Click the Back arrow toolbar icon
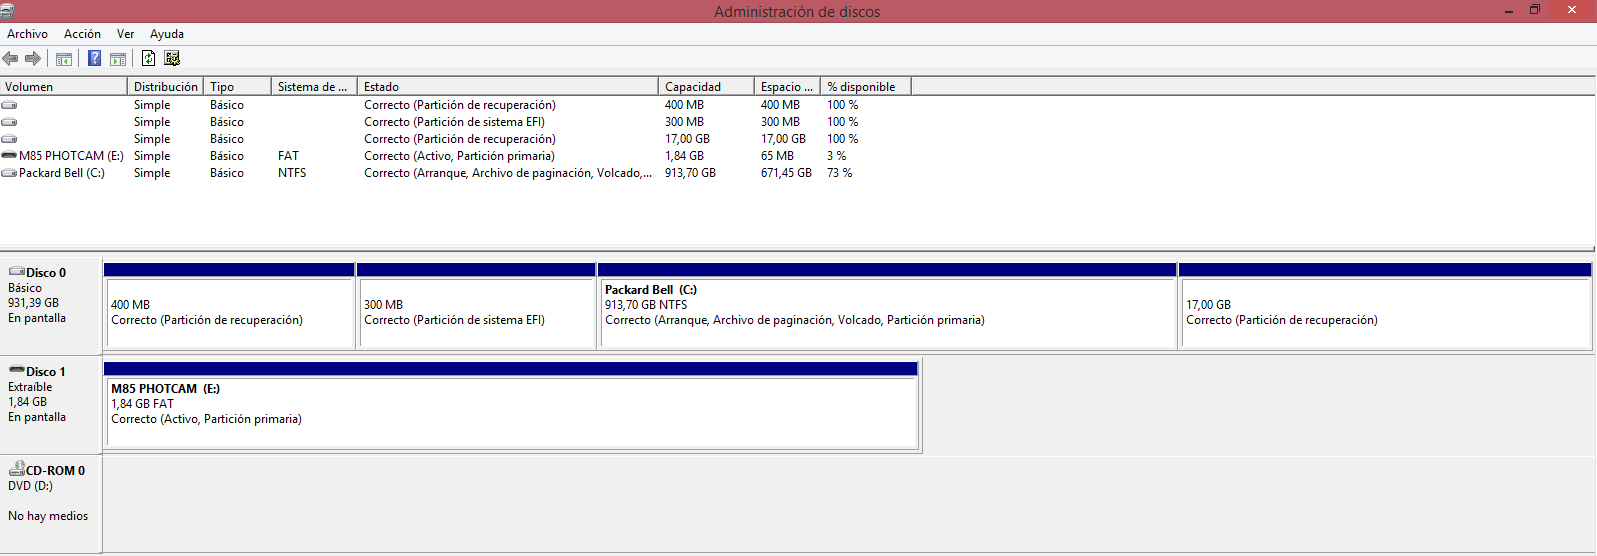The image size is (1597, 556). coord(11,58)
